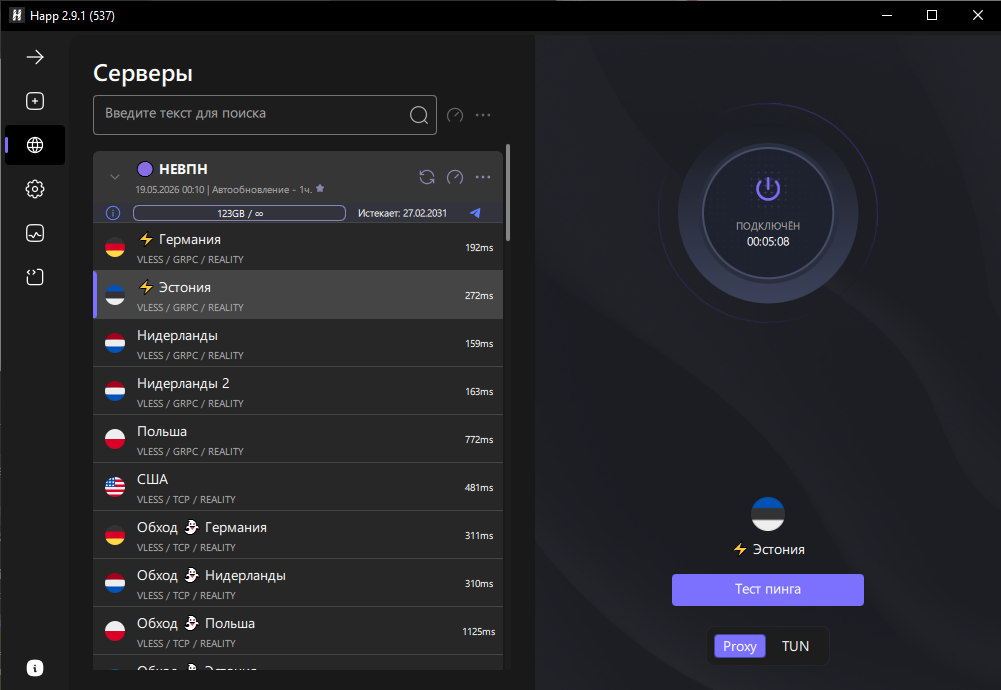Refresh the НЕВПН subscription
The image size is (1001, 690).
point(427,177)
